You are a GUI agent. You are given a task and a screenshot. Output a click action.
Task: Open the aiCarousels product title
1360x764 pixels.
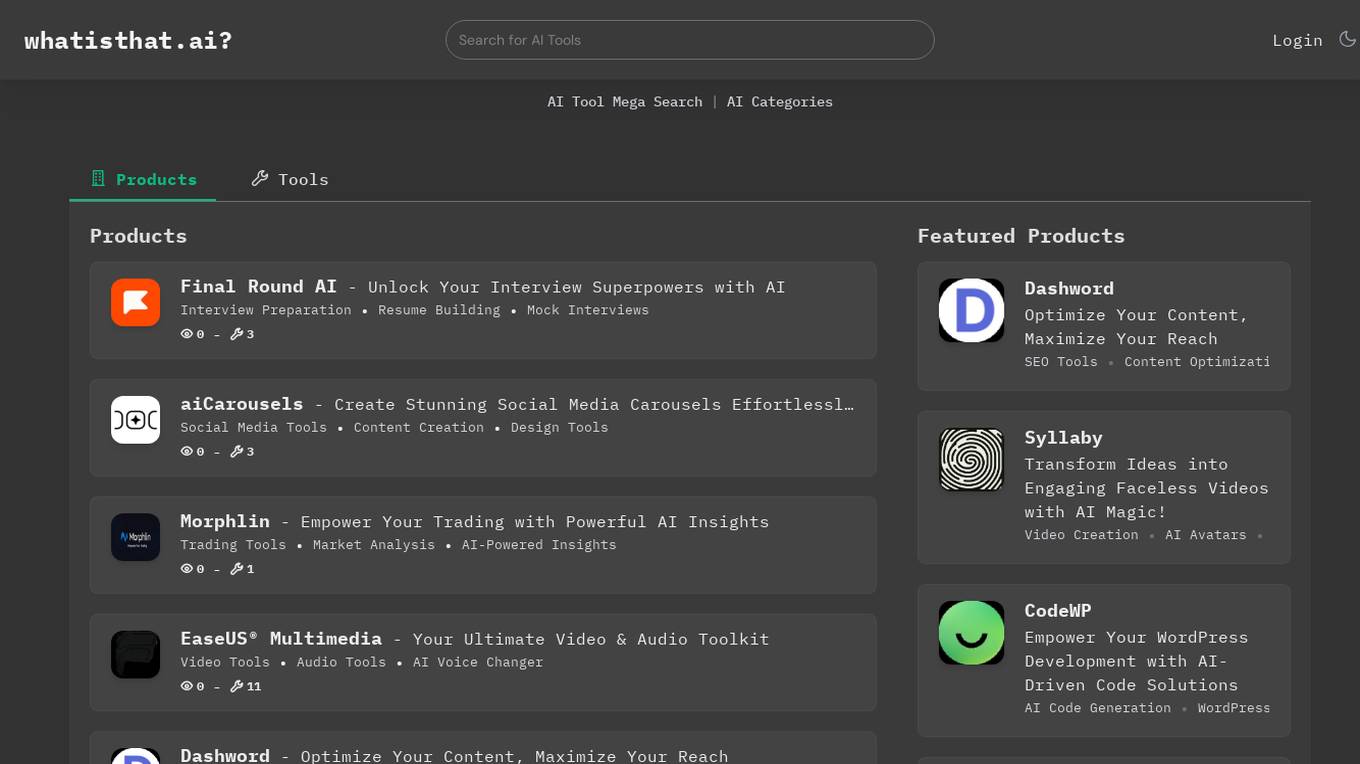point(241,404)
